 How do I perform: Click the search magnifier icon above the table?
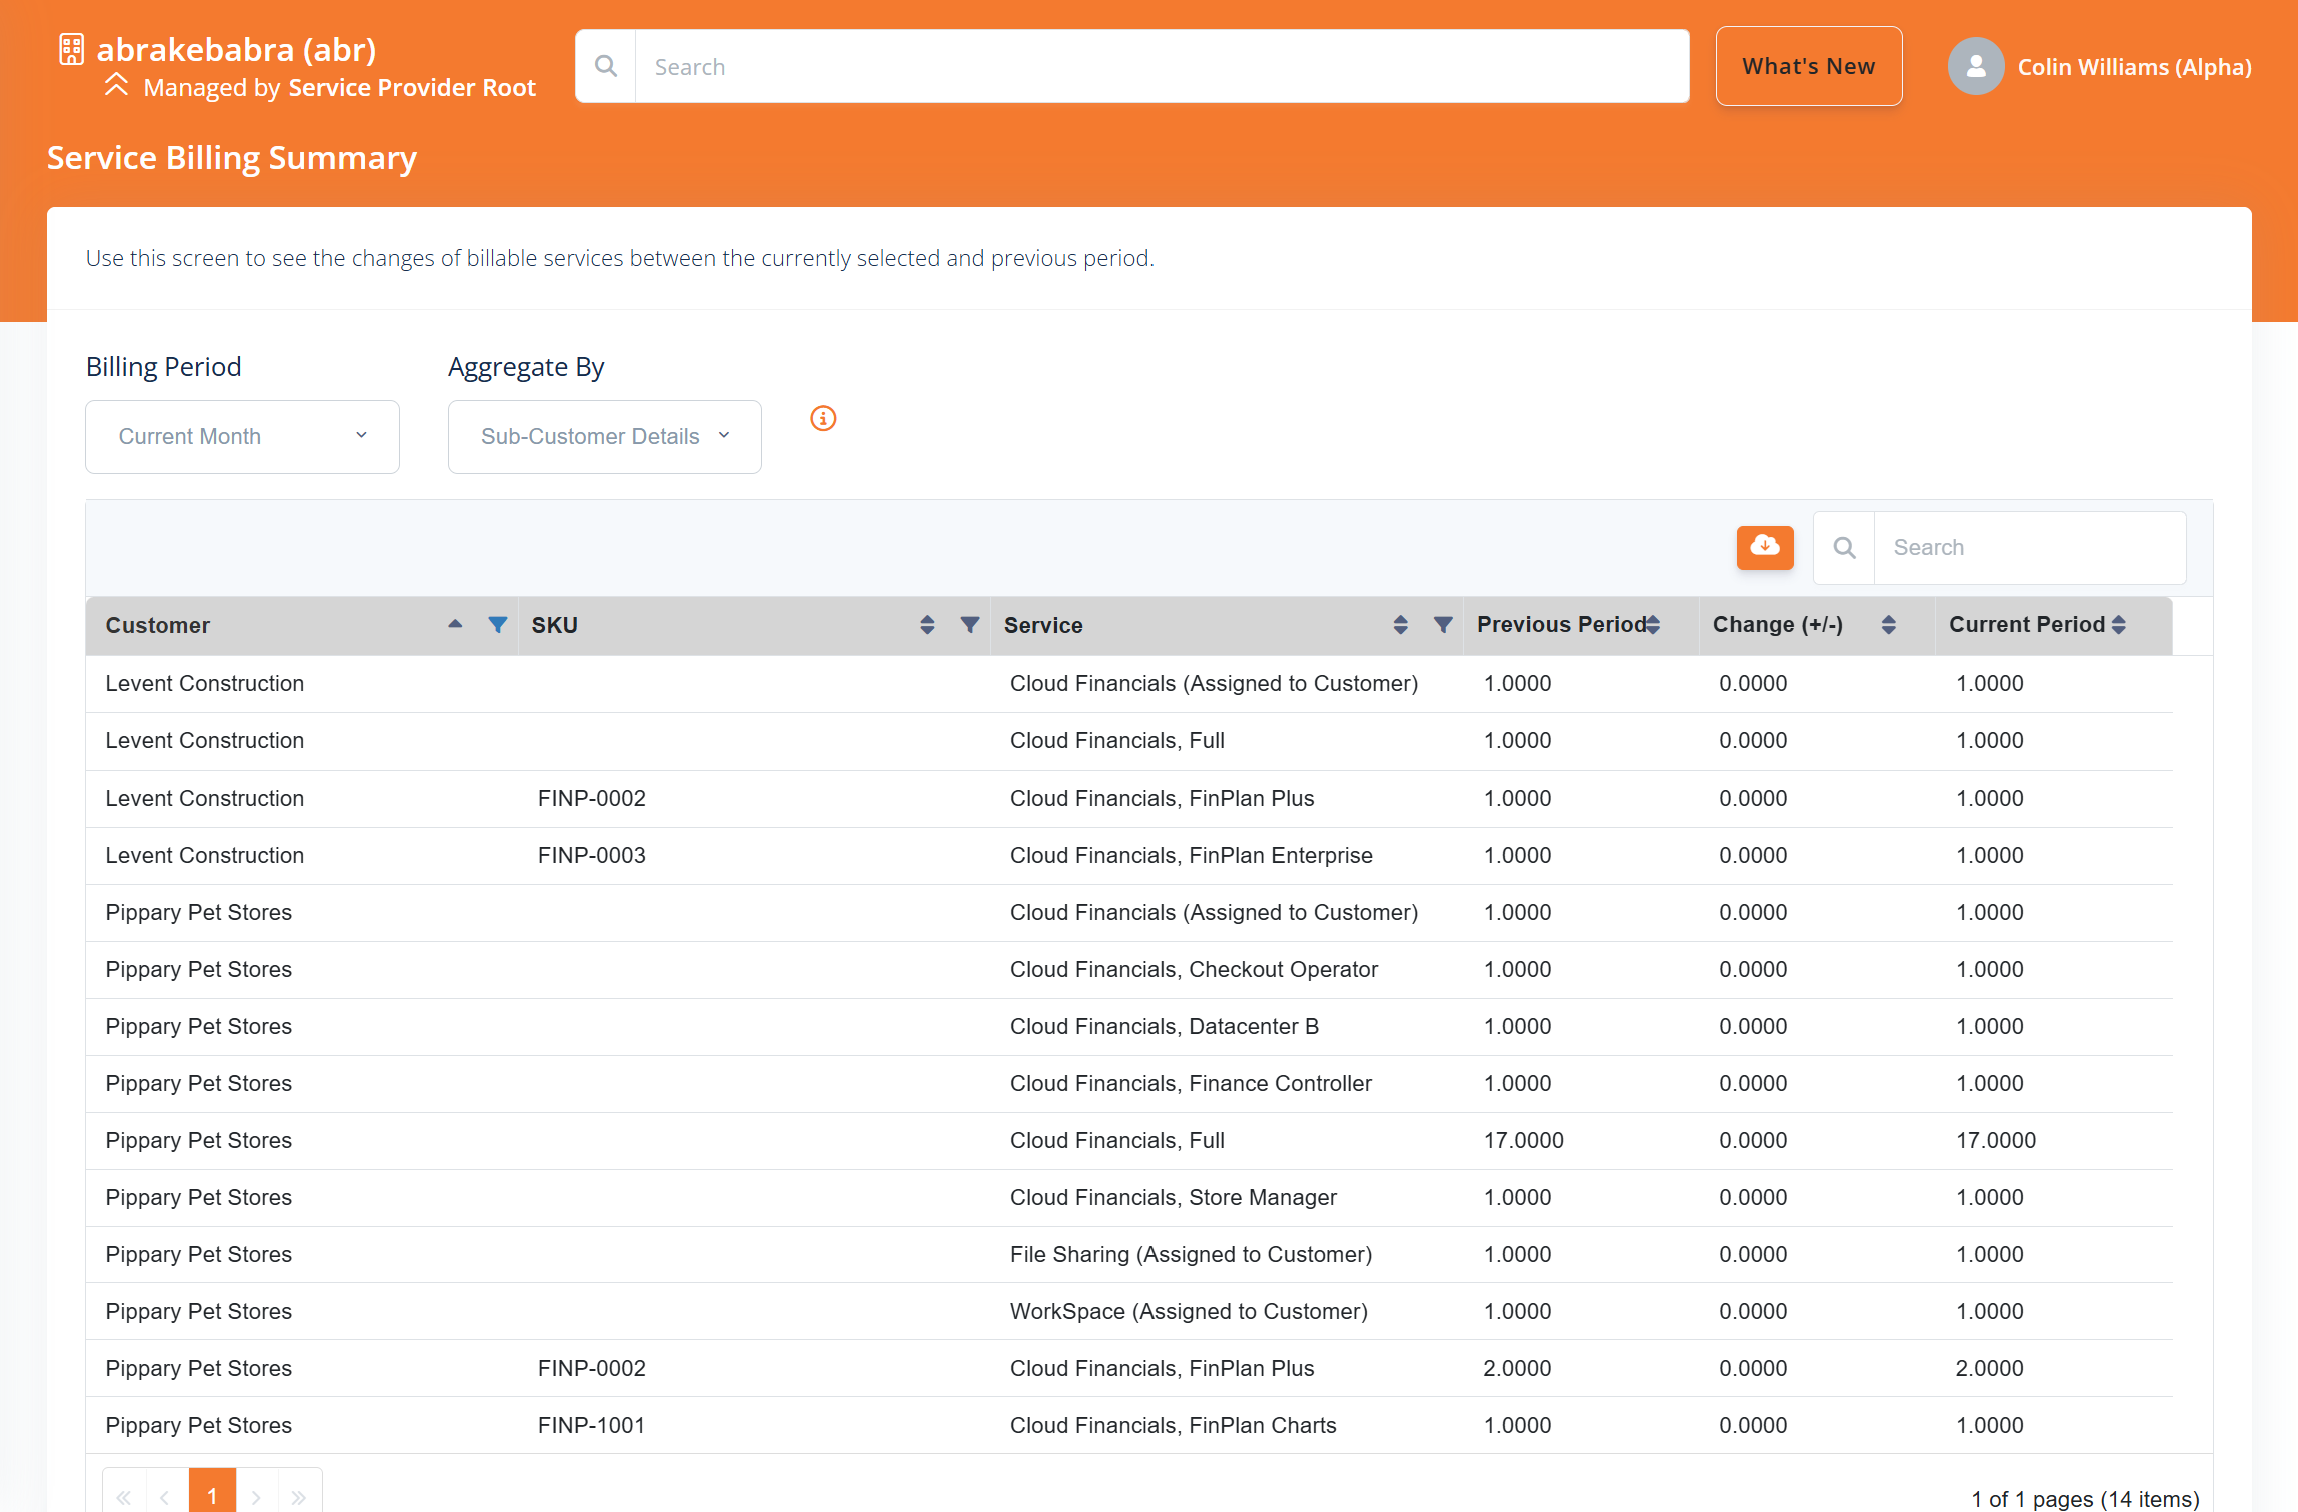1843,548
